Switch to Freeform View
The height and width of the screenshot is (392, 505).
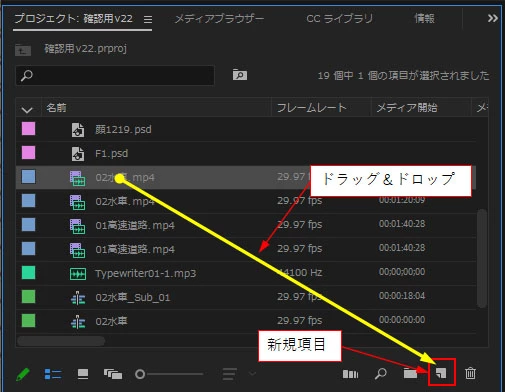tap(113, 374)
